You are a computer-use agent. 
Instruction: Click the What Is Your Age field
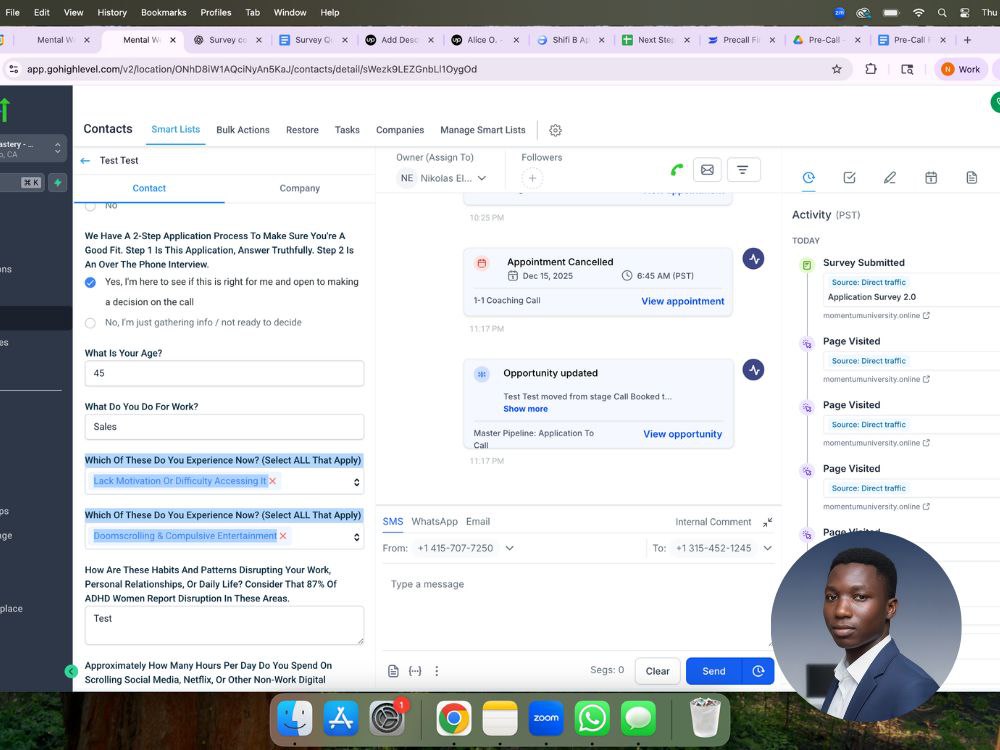224,373
